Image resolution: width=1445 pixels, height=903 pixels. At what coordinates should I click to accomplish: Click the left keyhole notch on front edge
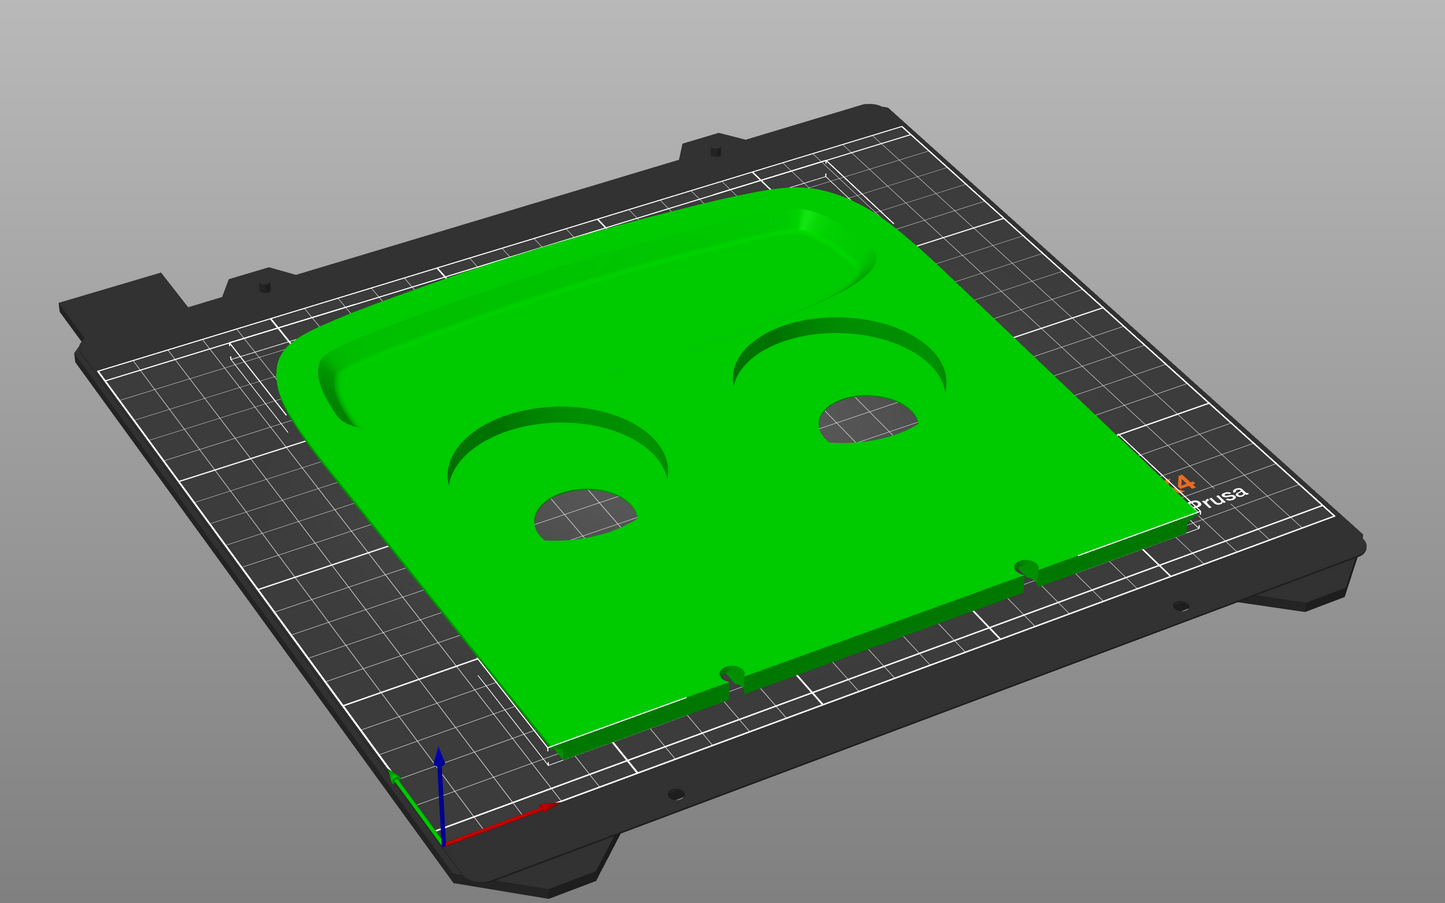tap(732, 674)
